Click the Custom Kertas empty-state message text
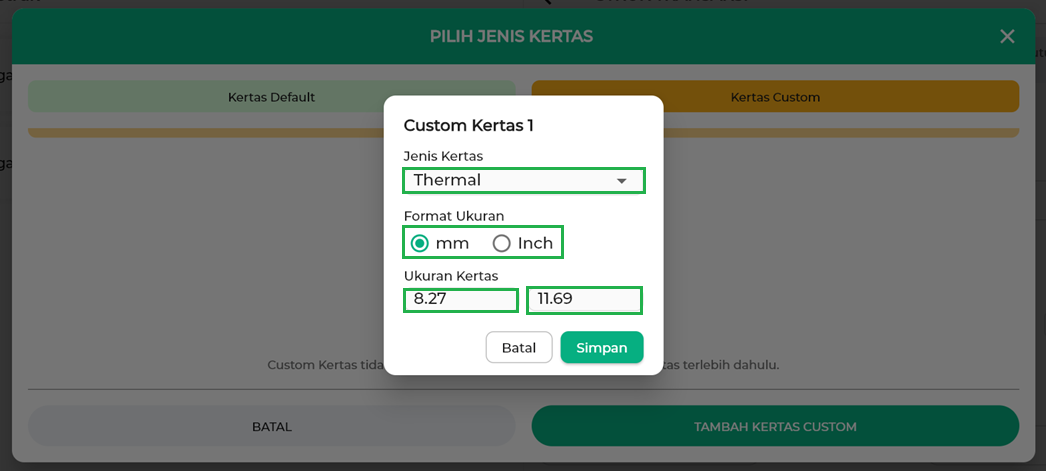 click(325, 365)
